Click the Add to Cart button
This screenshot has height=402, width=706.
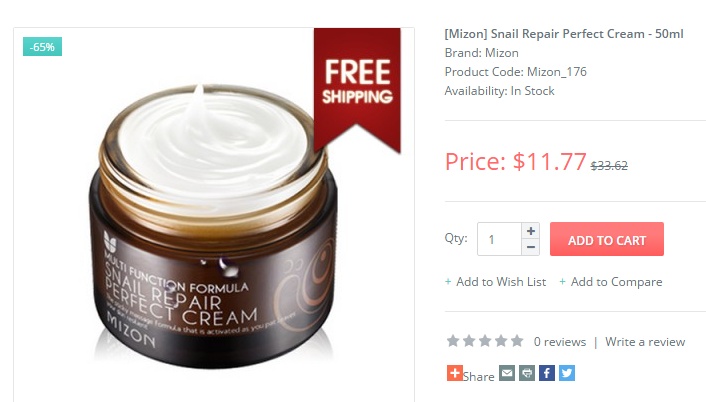tap(606, 239)
